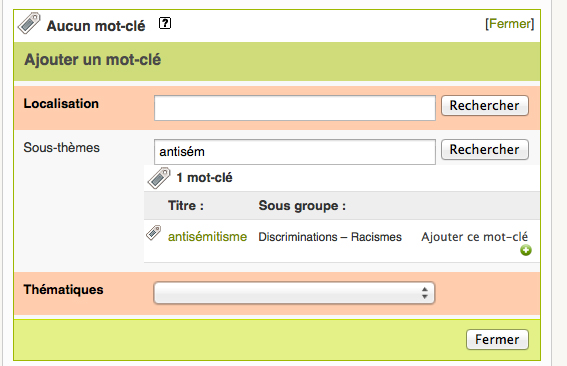Focus the Localisation search field

click(x=295, y=108)
